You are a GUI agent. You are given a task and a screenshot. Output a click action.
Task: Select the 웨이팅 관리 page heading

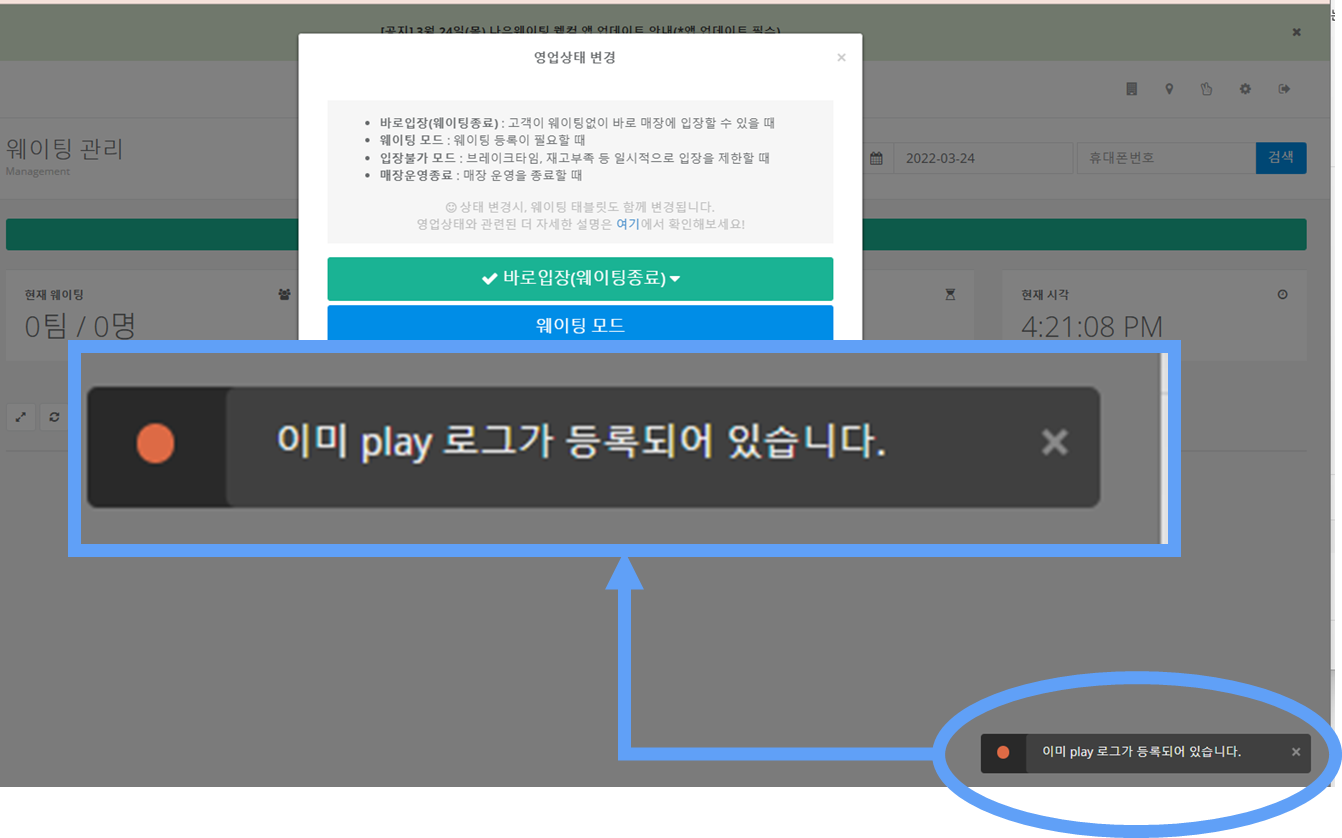(64, 149)
